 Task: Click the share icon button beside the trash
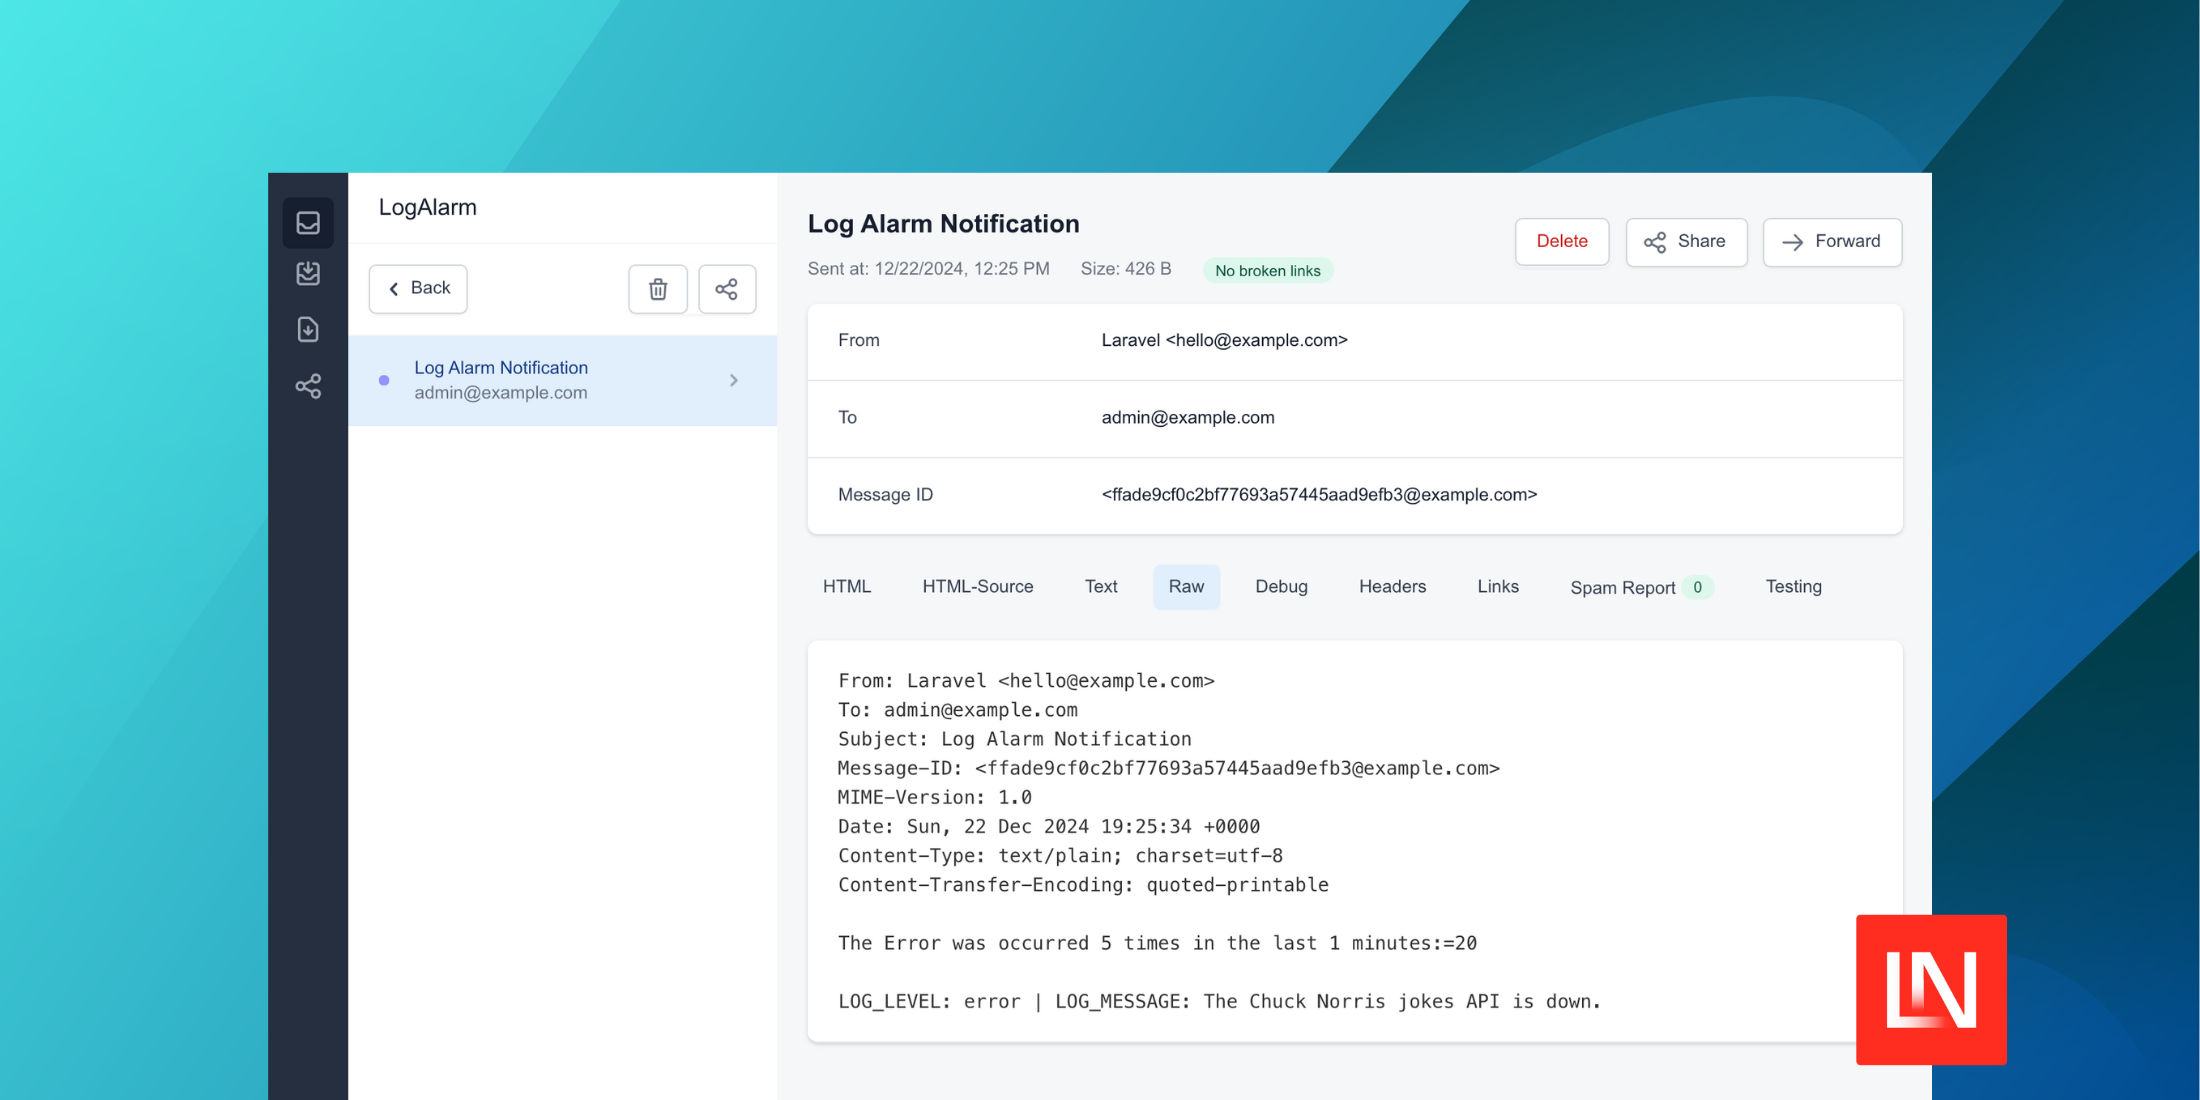tap(727, 289)
